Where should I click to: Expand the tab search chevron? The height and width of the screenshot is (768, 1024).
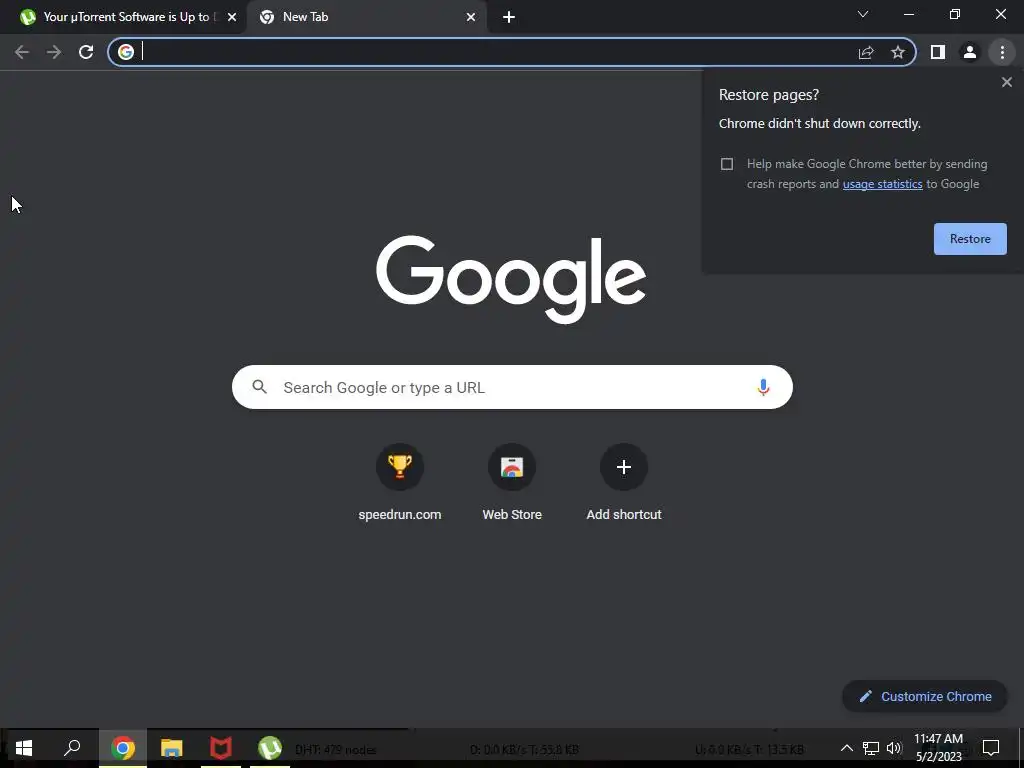coord(863,14)
